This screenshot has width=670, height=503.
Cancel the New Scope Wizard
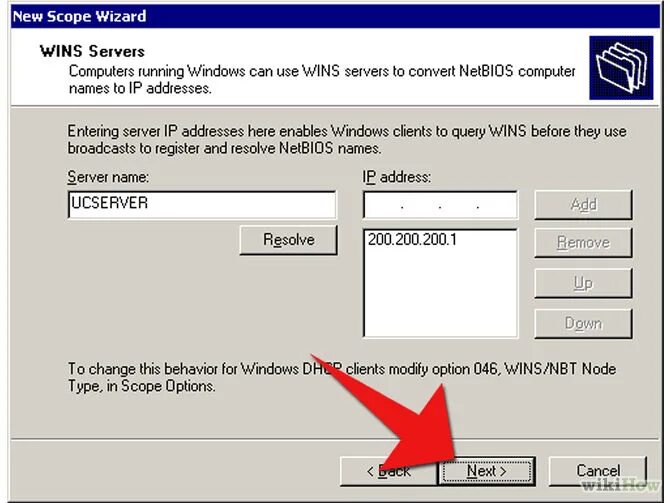(597, 471)
